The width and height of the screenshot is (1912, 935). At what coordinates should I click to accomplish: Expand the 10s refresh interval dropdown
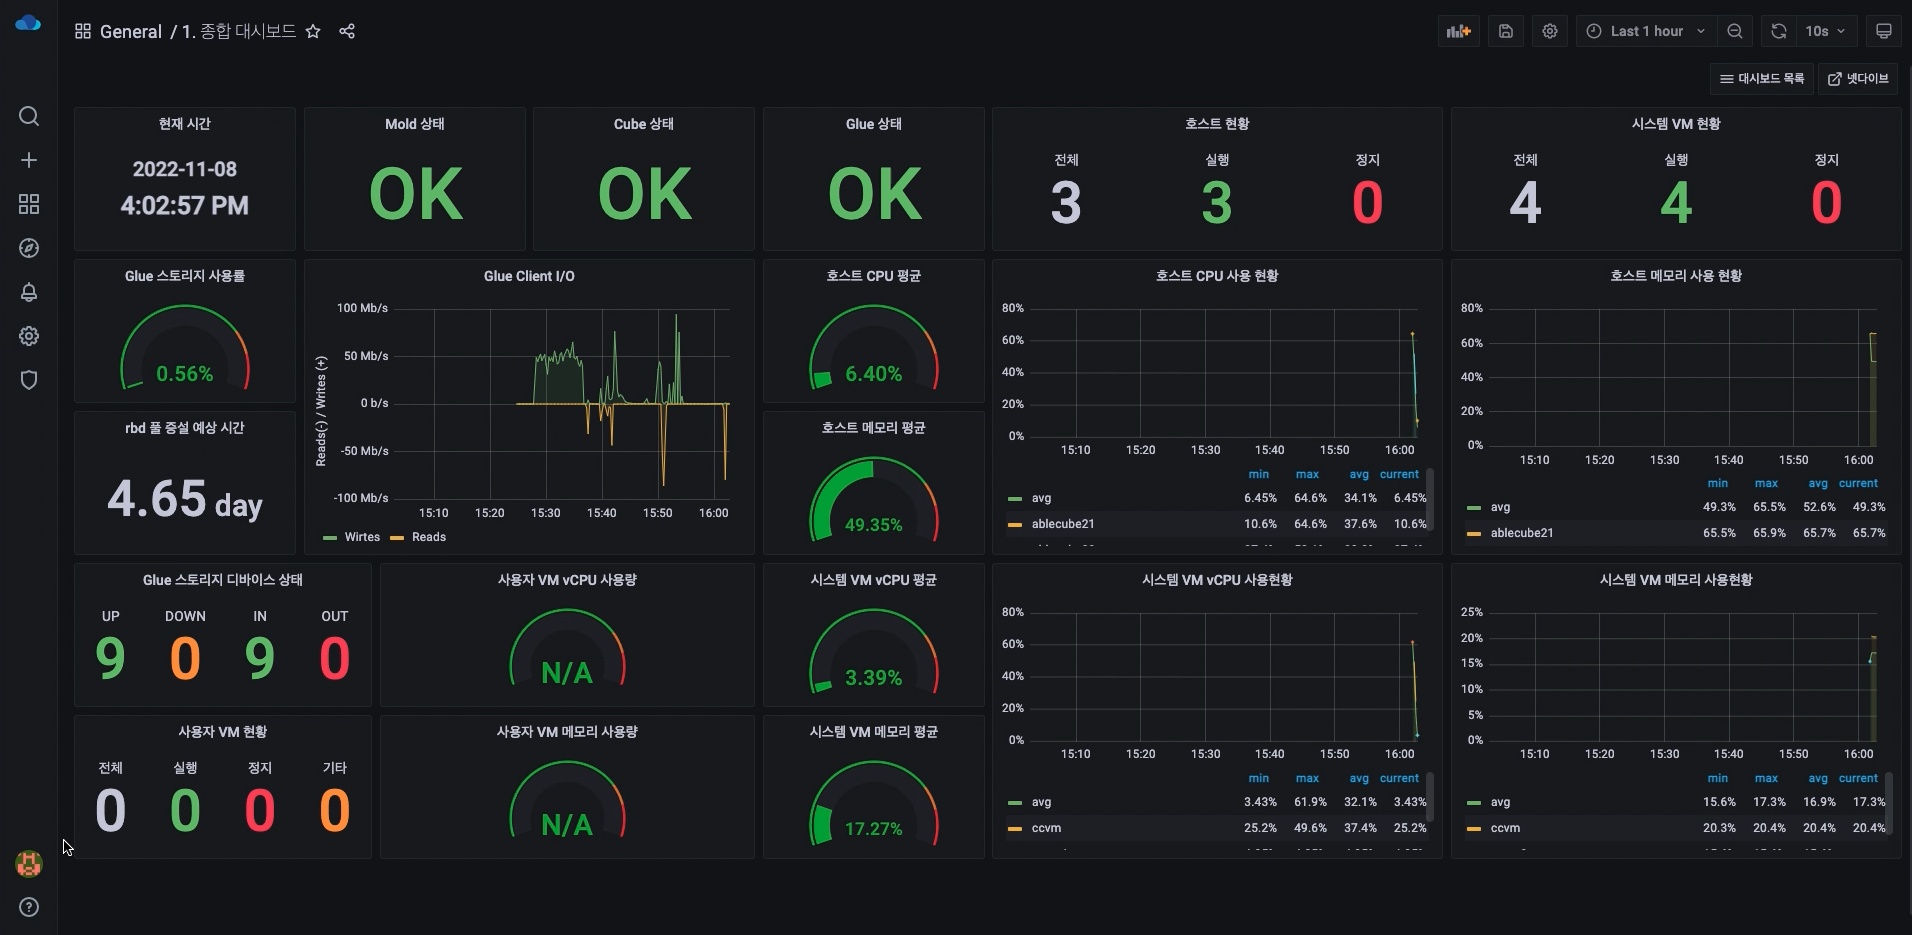coord(1826,31)
